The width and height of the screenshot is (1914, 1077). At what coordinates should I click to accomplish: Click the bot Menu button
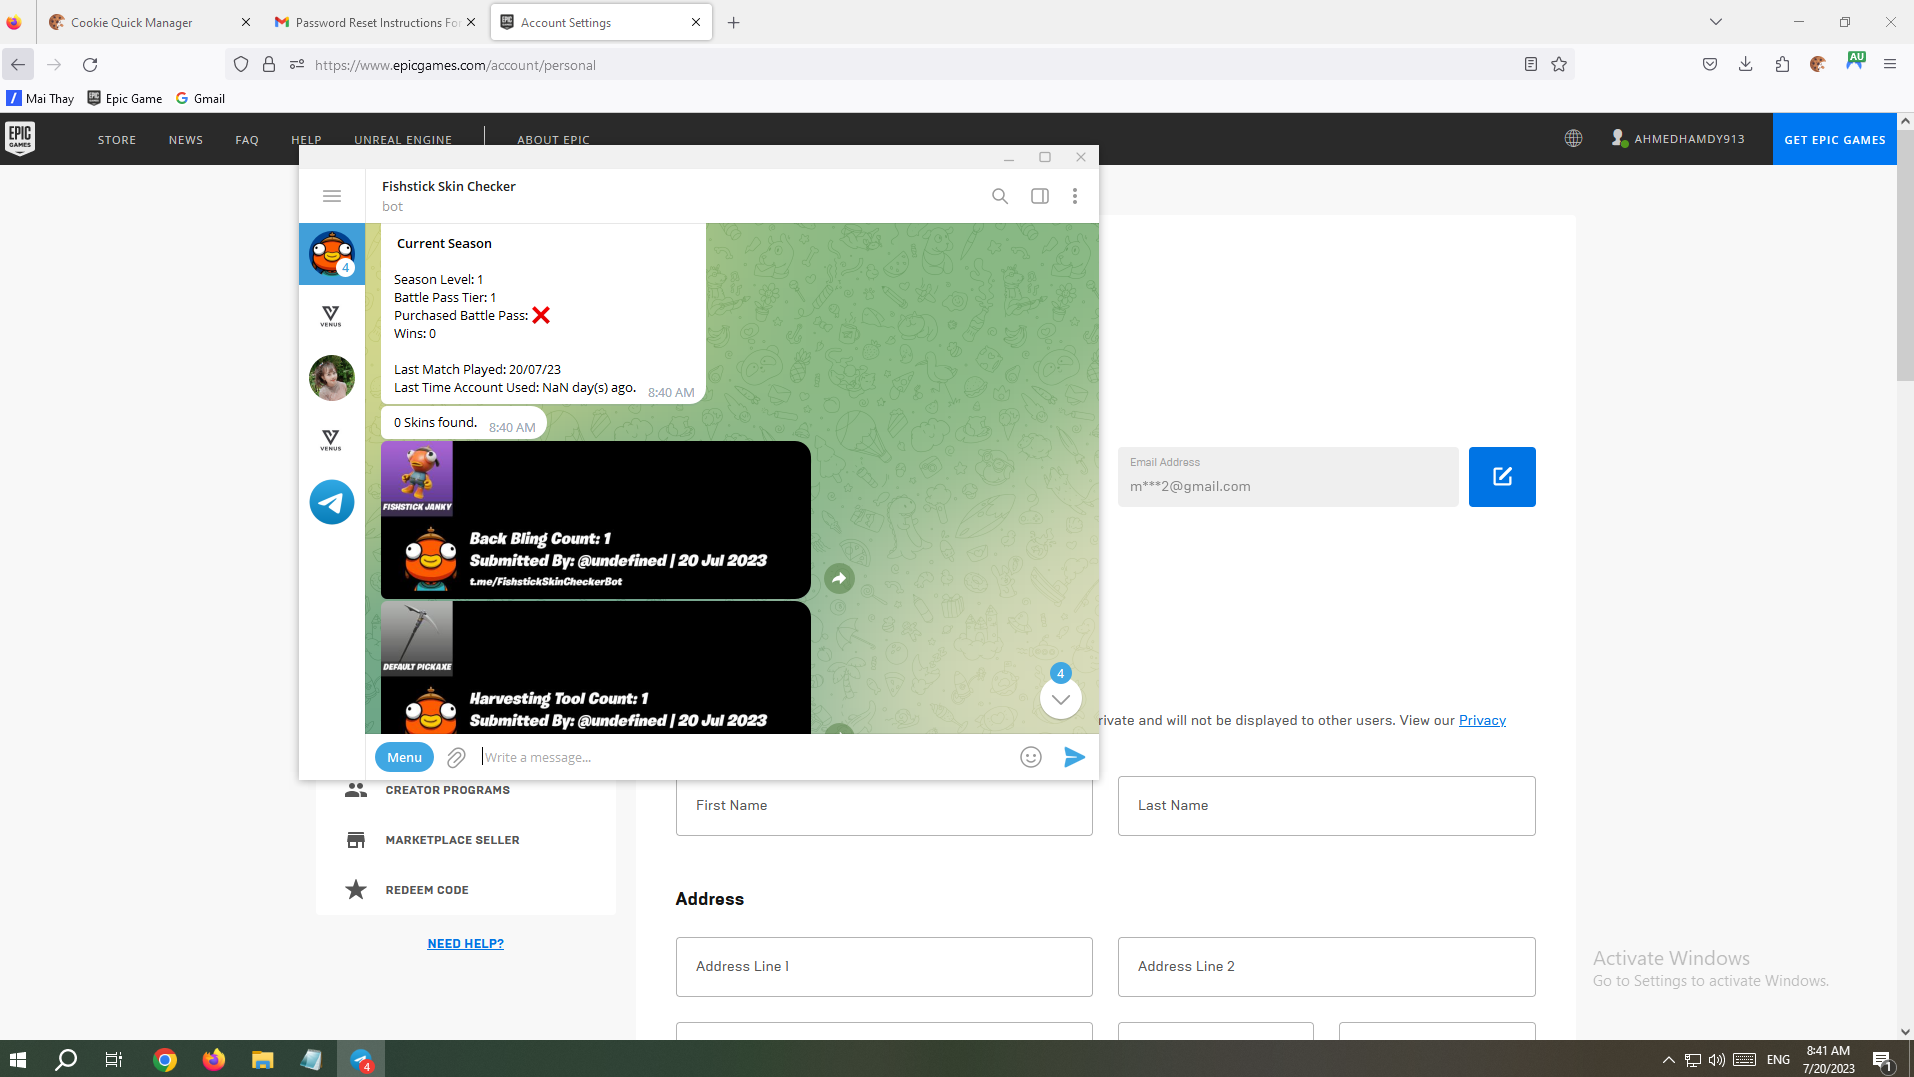tap(404, 757)
